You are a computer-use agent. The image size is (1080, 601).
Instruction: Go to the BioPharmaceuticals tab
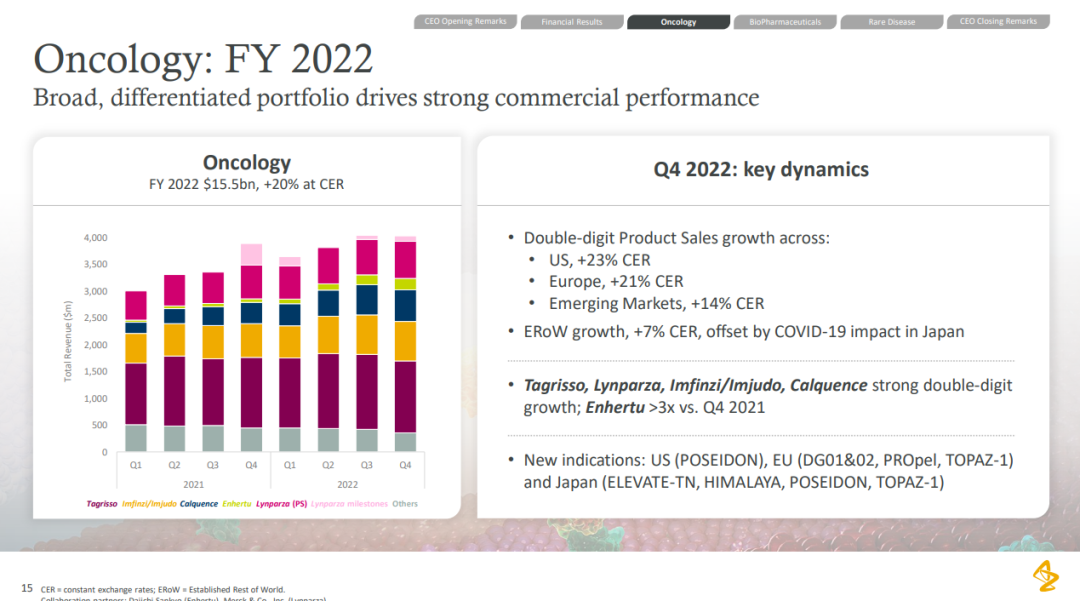click(785, 22)
